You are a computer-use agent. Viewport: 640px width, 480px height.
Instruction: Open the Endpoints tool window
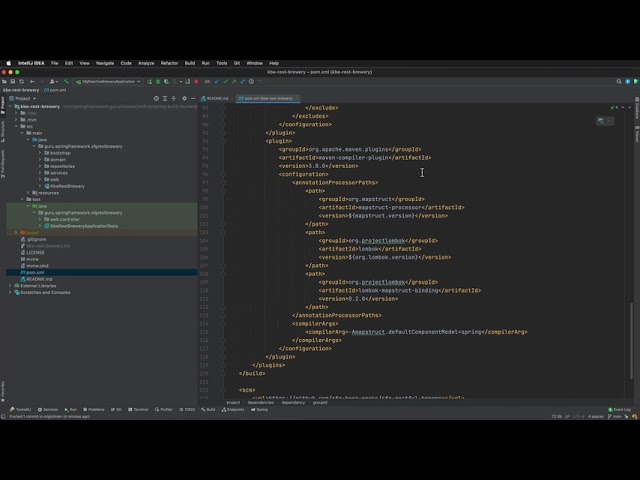point(233,409)
